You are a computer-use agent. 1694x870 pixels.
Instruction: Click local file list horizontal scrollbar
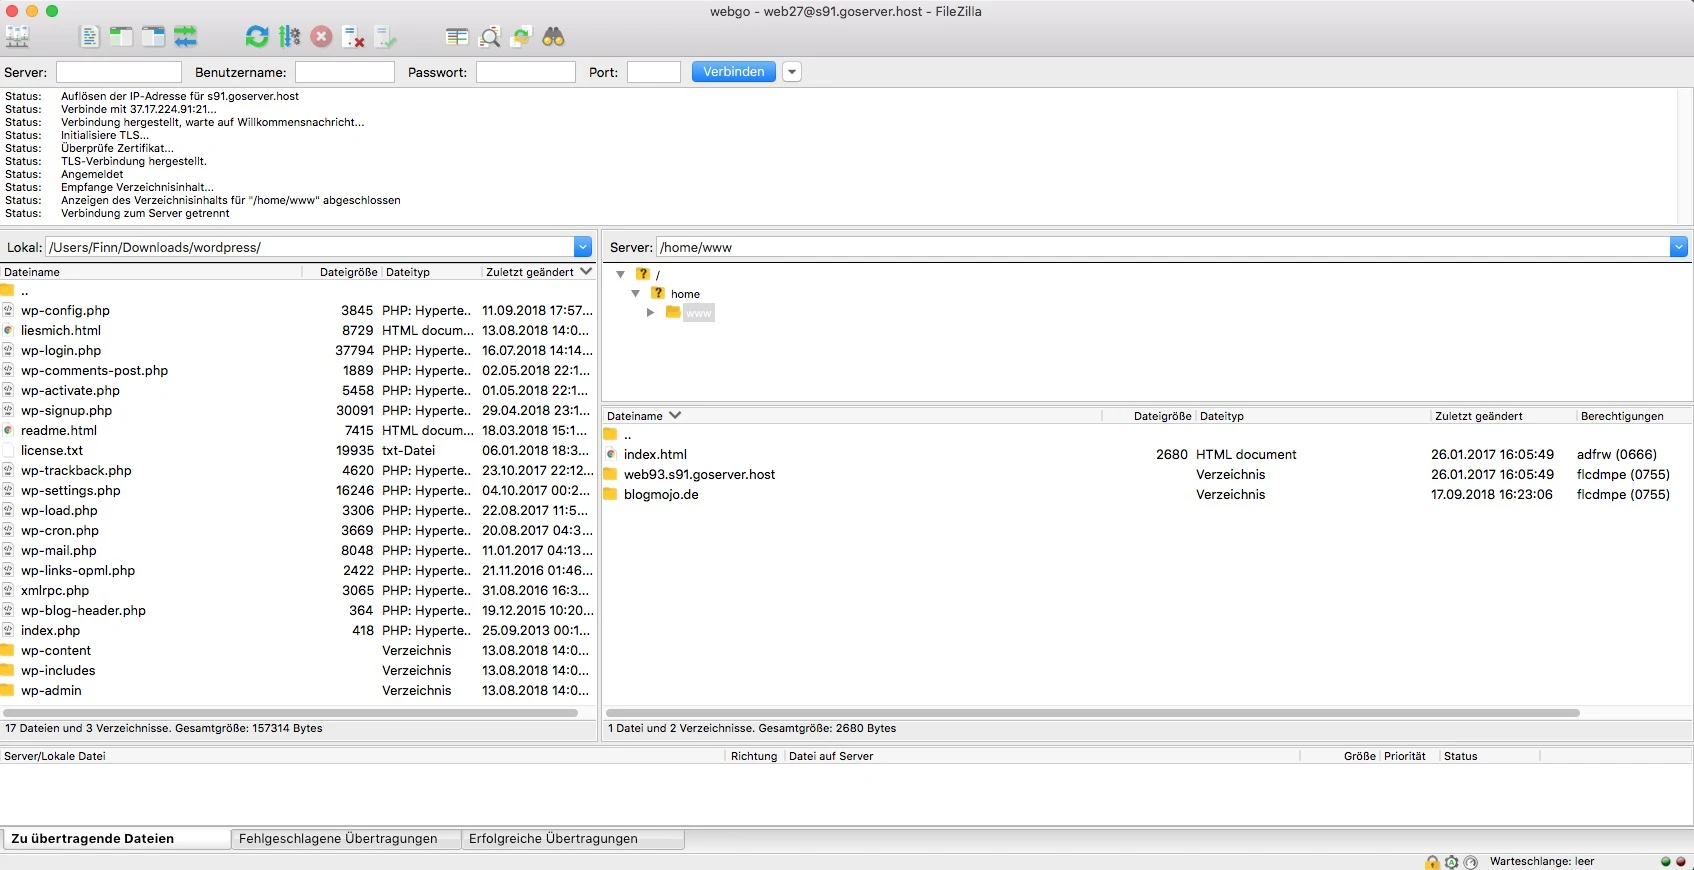click(291, 713)
